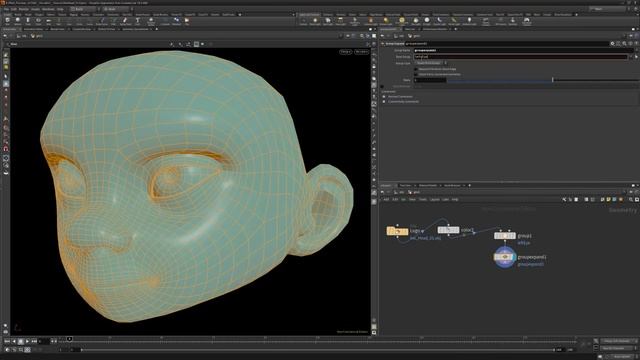Switch to the Render View tab
Image resolution: width=640 pixels, height=360 pixels.
57,29
